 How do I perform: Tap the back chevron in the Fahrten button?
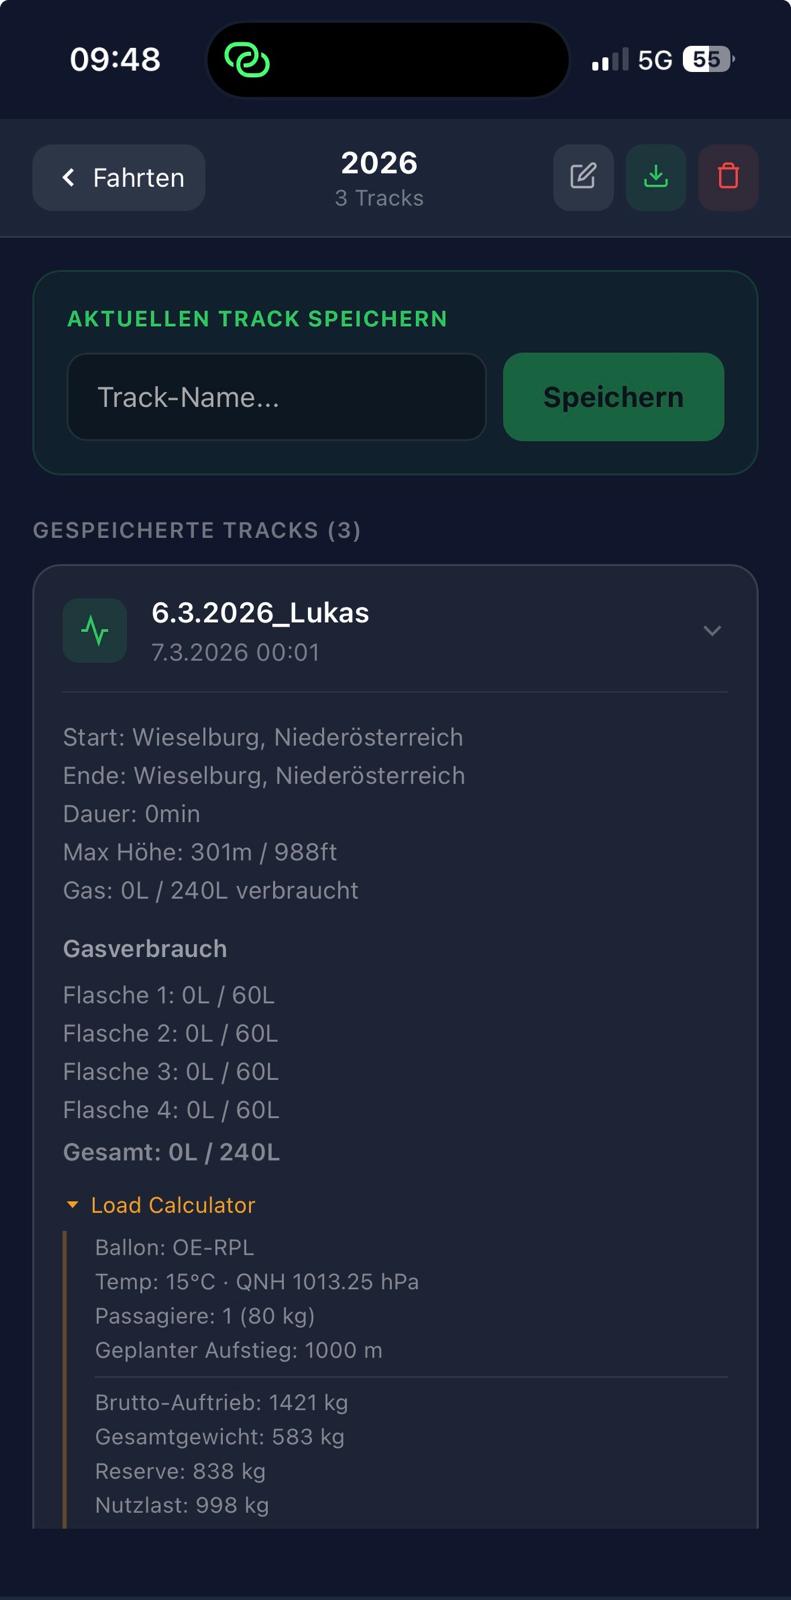click(x=67, y=177)
